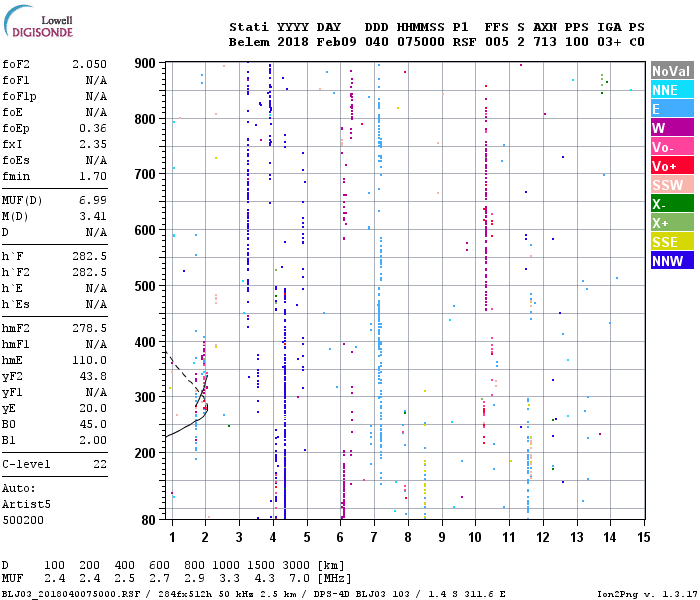Click the 2 MHz frequency axis label

pyautogui.click(x=205, y=537)
